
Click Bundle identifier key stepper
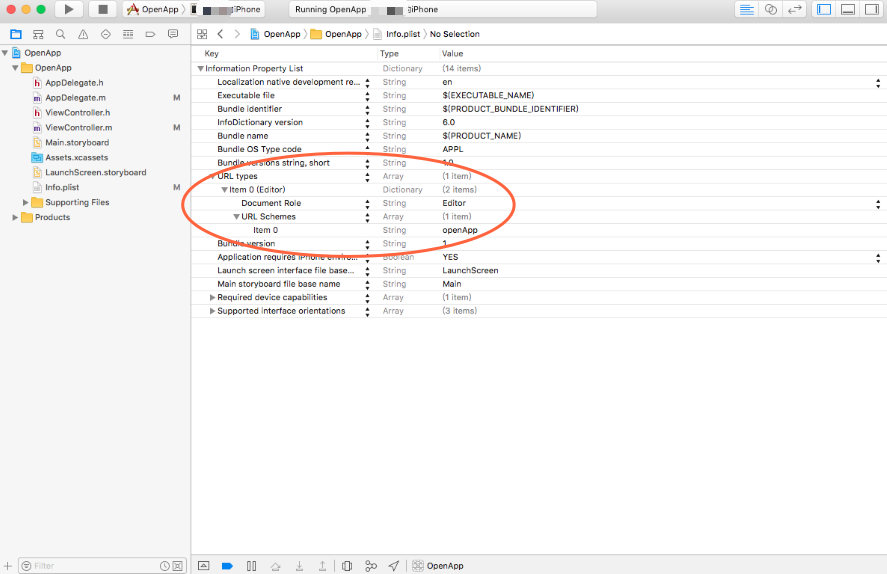point(367,109)
